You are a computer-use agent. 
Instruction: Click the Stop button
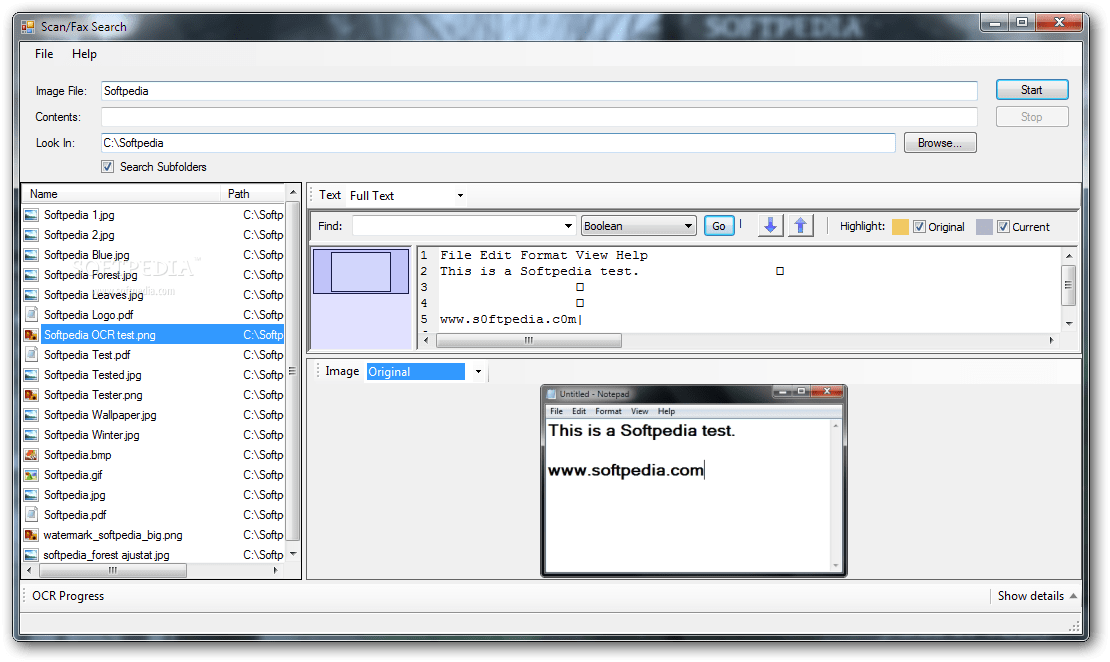[x=1031, y=117]
